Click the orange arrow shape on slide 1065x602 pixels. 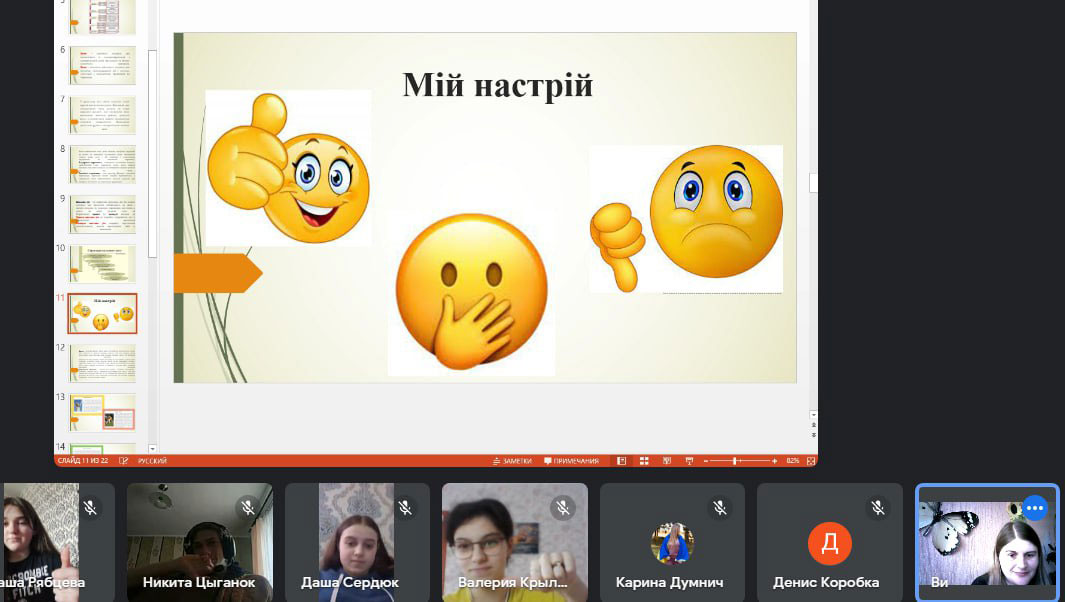[218, 273]
